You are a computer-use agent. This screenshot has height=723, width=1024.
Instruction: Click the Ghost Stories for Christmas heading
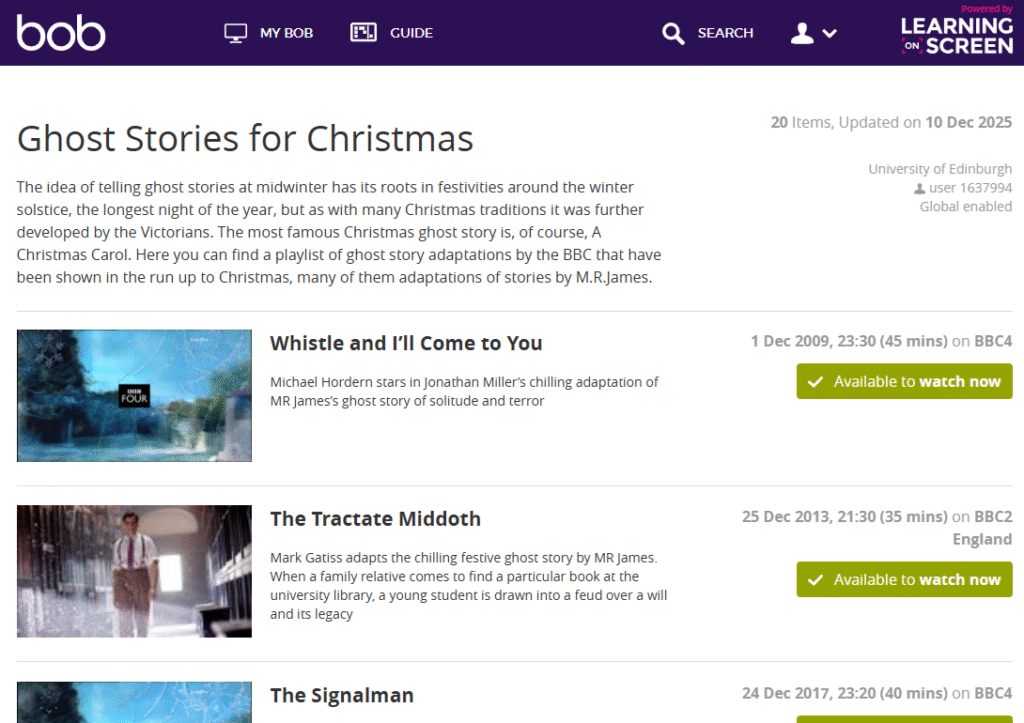tap(245, 138)
